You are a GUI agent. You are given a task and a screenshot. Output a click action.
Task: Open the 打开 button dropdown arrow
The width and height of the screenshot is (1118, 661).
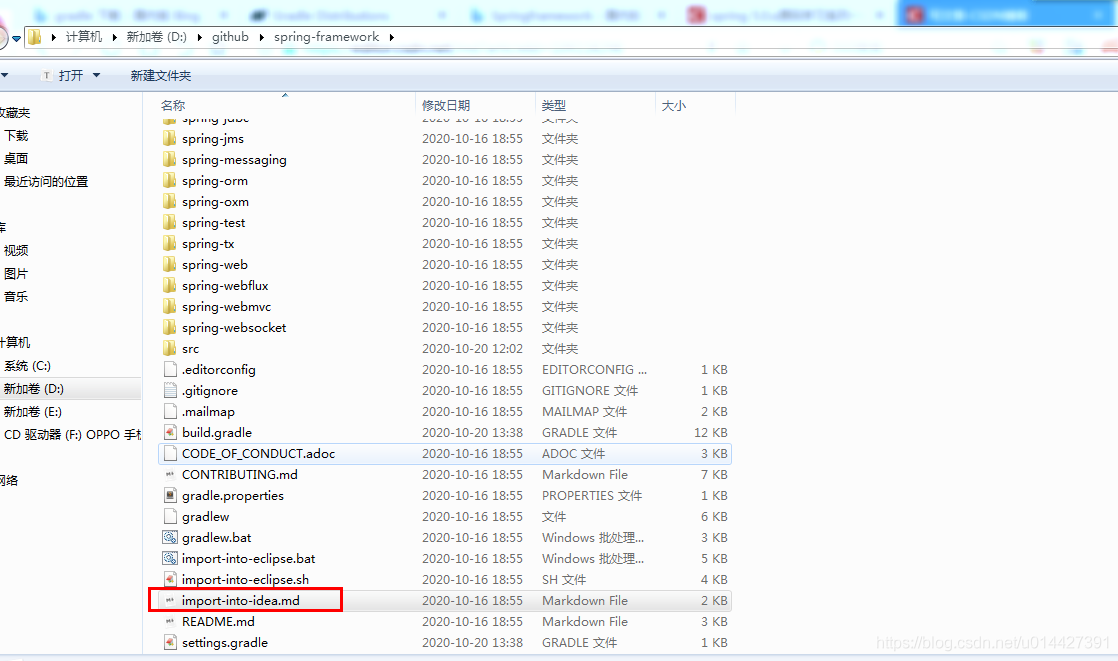pos(96,75)
